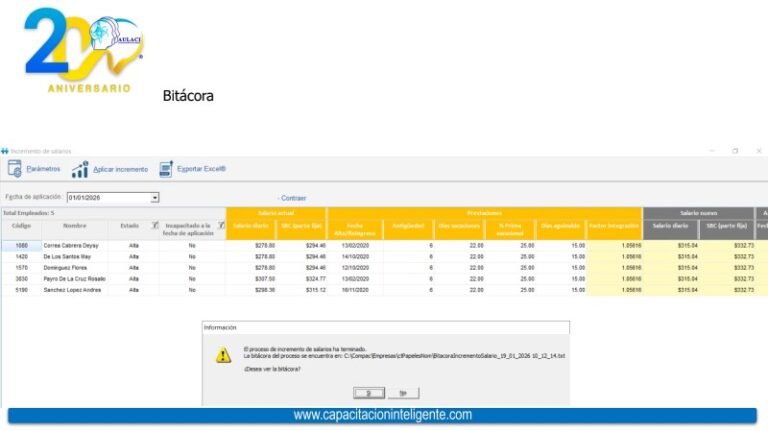Screen dimensions: 768x431
Task: Select the row Correa Cabrera Deysy
Action: pos(384,245)
